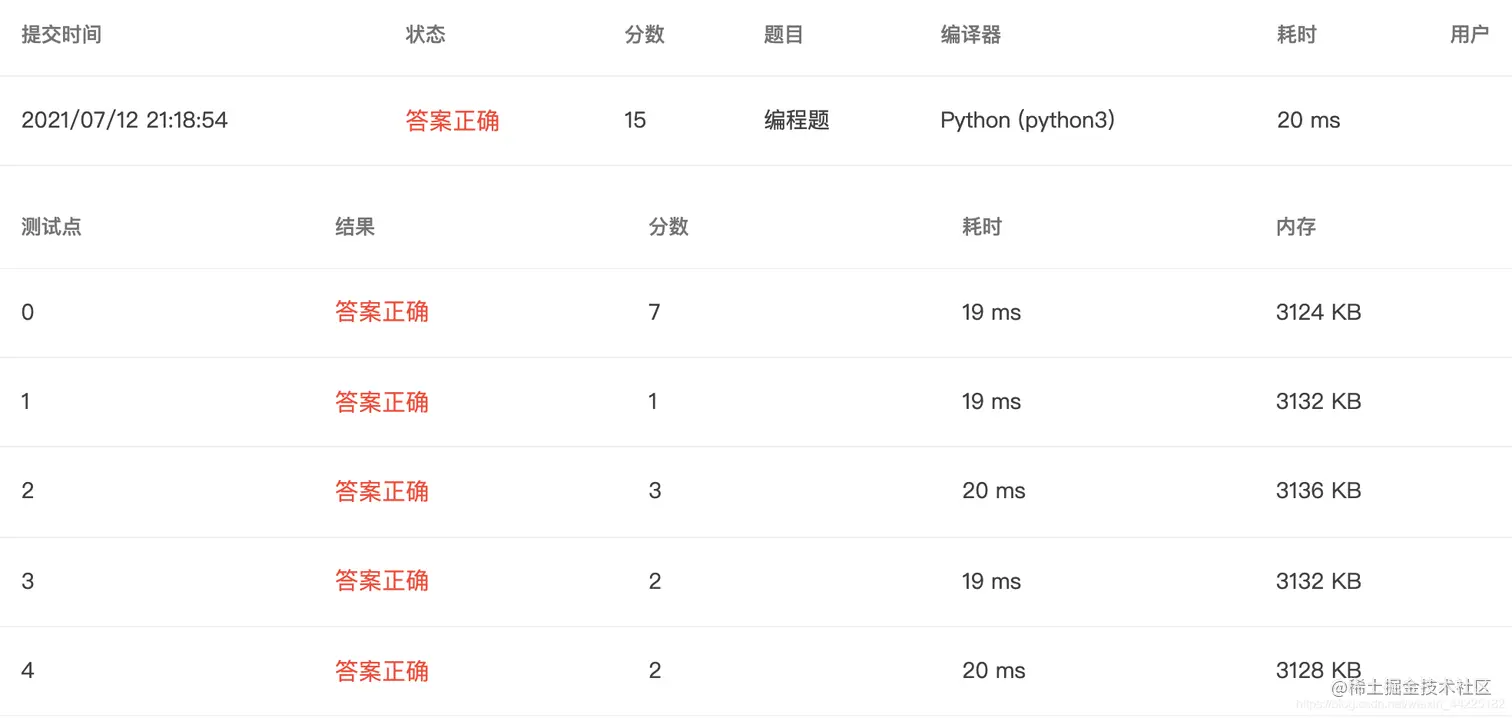
Task: Click 答案正确 result for test point 1
Action: tap(382, 402)
